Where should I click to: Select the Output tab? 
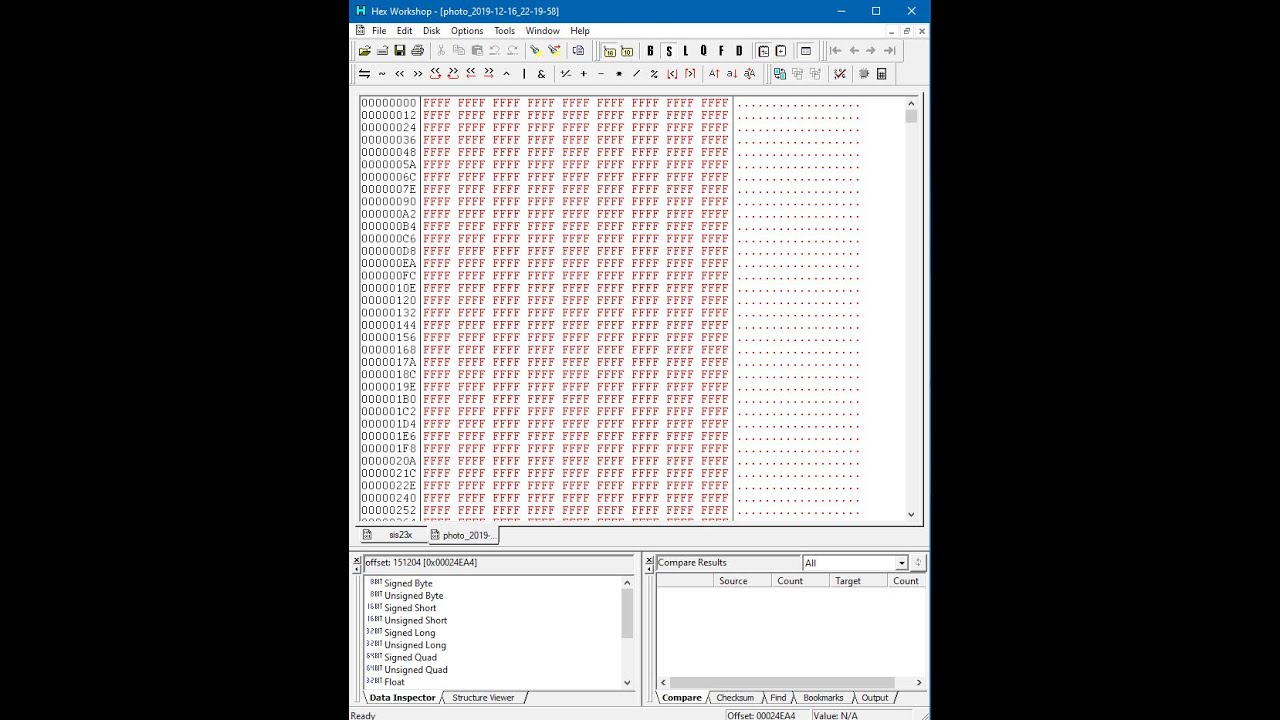pos(875,698)
